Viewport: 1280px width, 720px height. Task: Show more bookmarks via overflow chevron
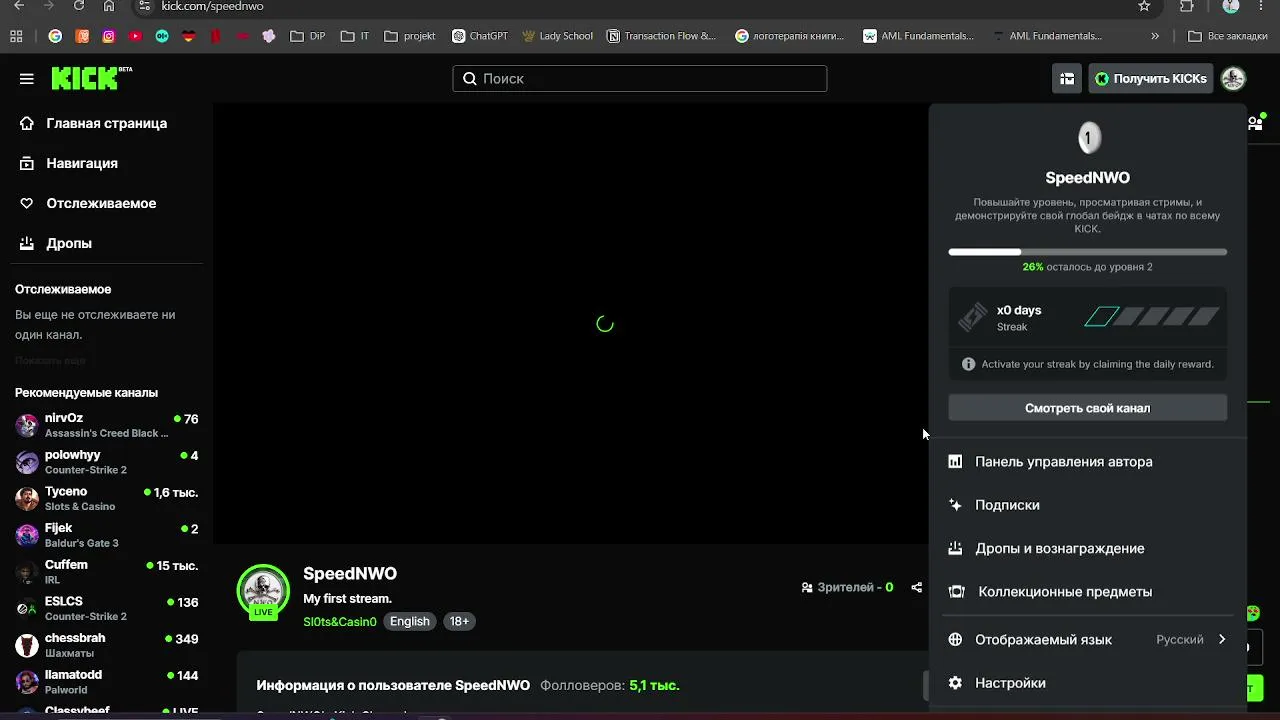tap(1155, 36)
